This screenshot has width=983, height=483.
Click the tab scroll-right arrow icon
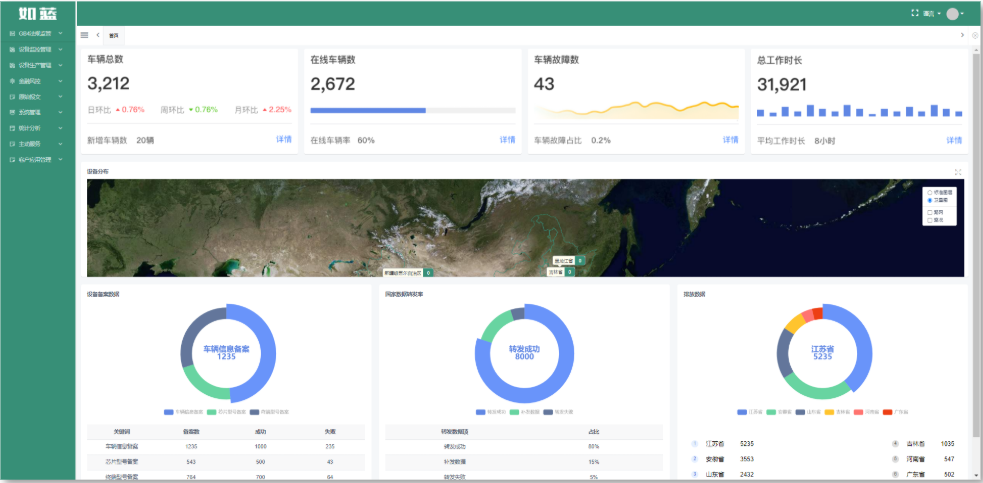[x=964, y=34]
